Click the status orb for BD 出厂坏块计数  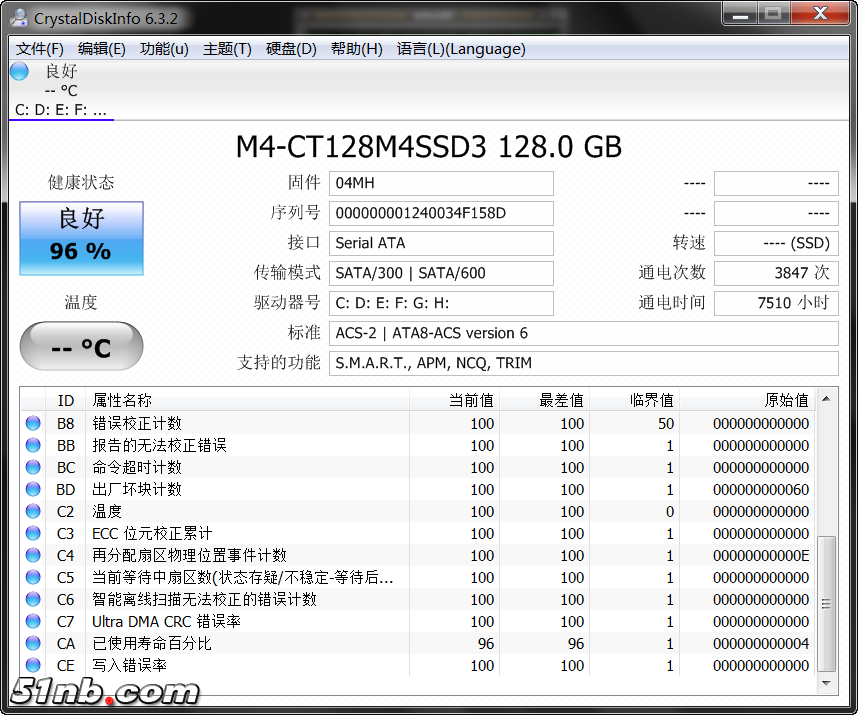[x=33, y=490]
